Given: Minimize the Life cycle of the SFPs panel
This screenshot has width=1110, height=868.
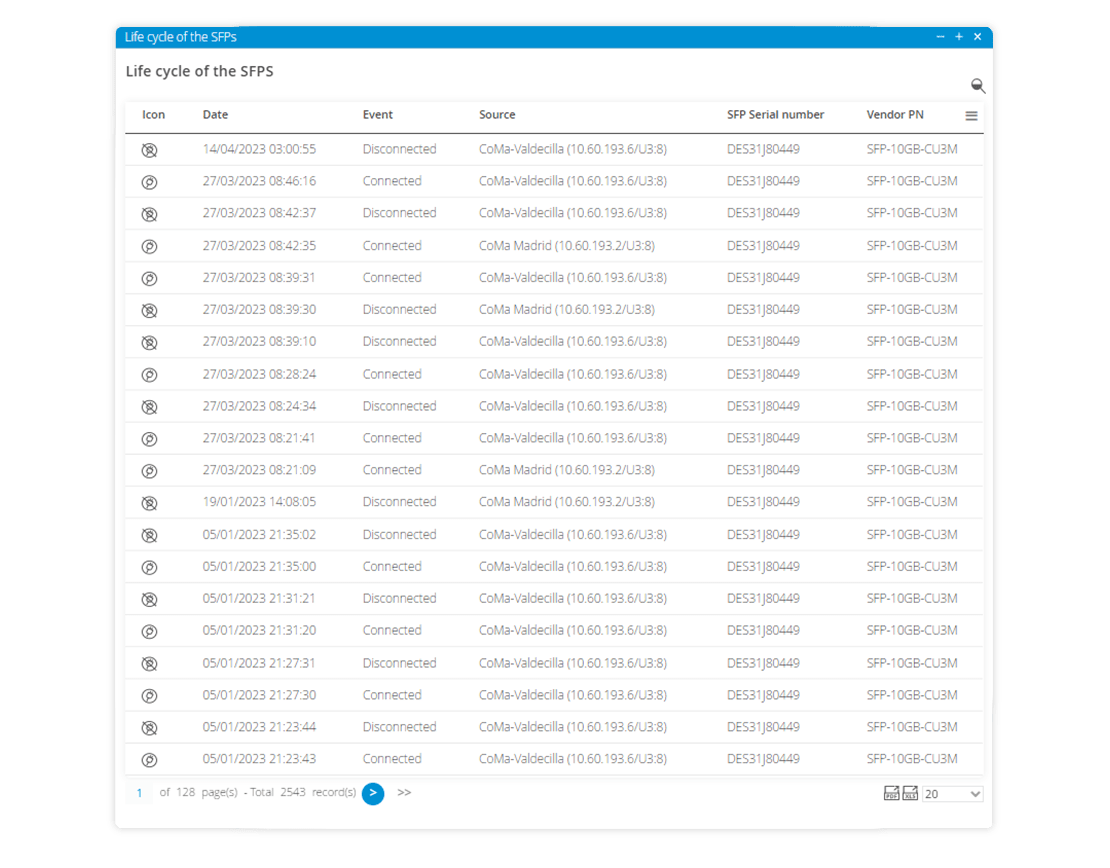Looking at the screenshot, I should coord(940,37).
